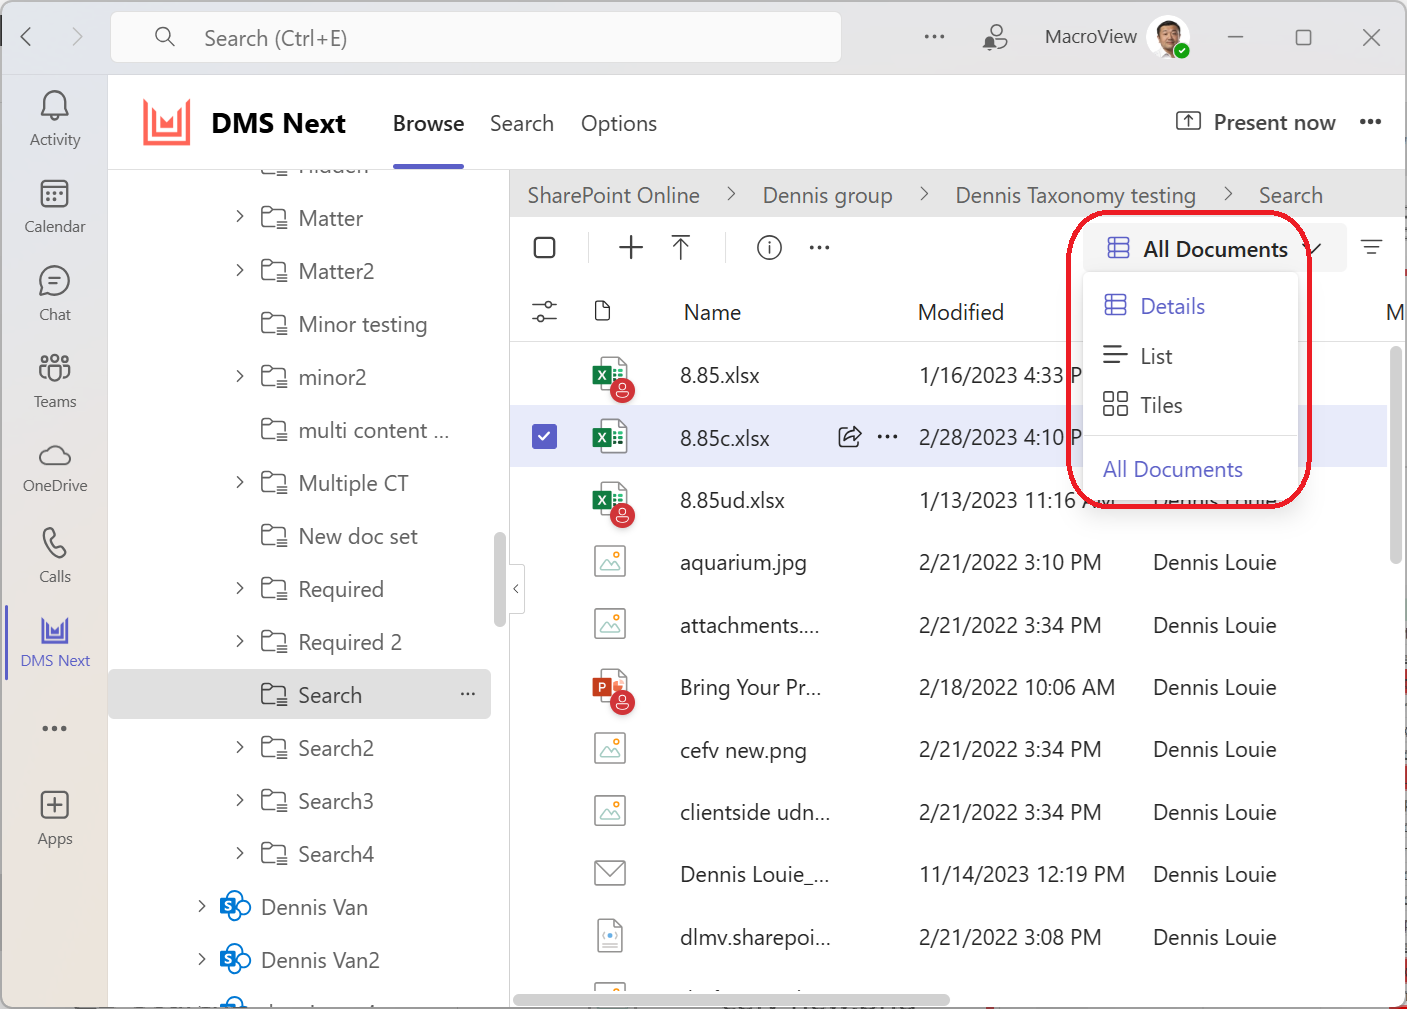Viewport: 1407px width, 1009px height.
Task: Switch to the Options tab
Action: [x=619, y=123]
